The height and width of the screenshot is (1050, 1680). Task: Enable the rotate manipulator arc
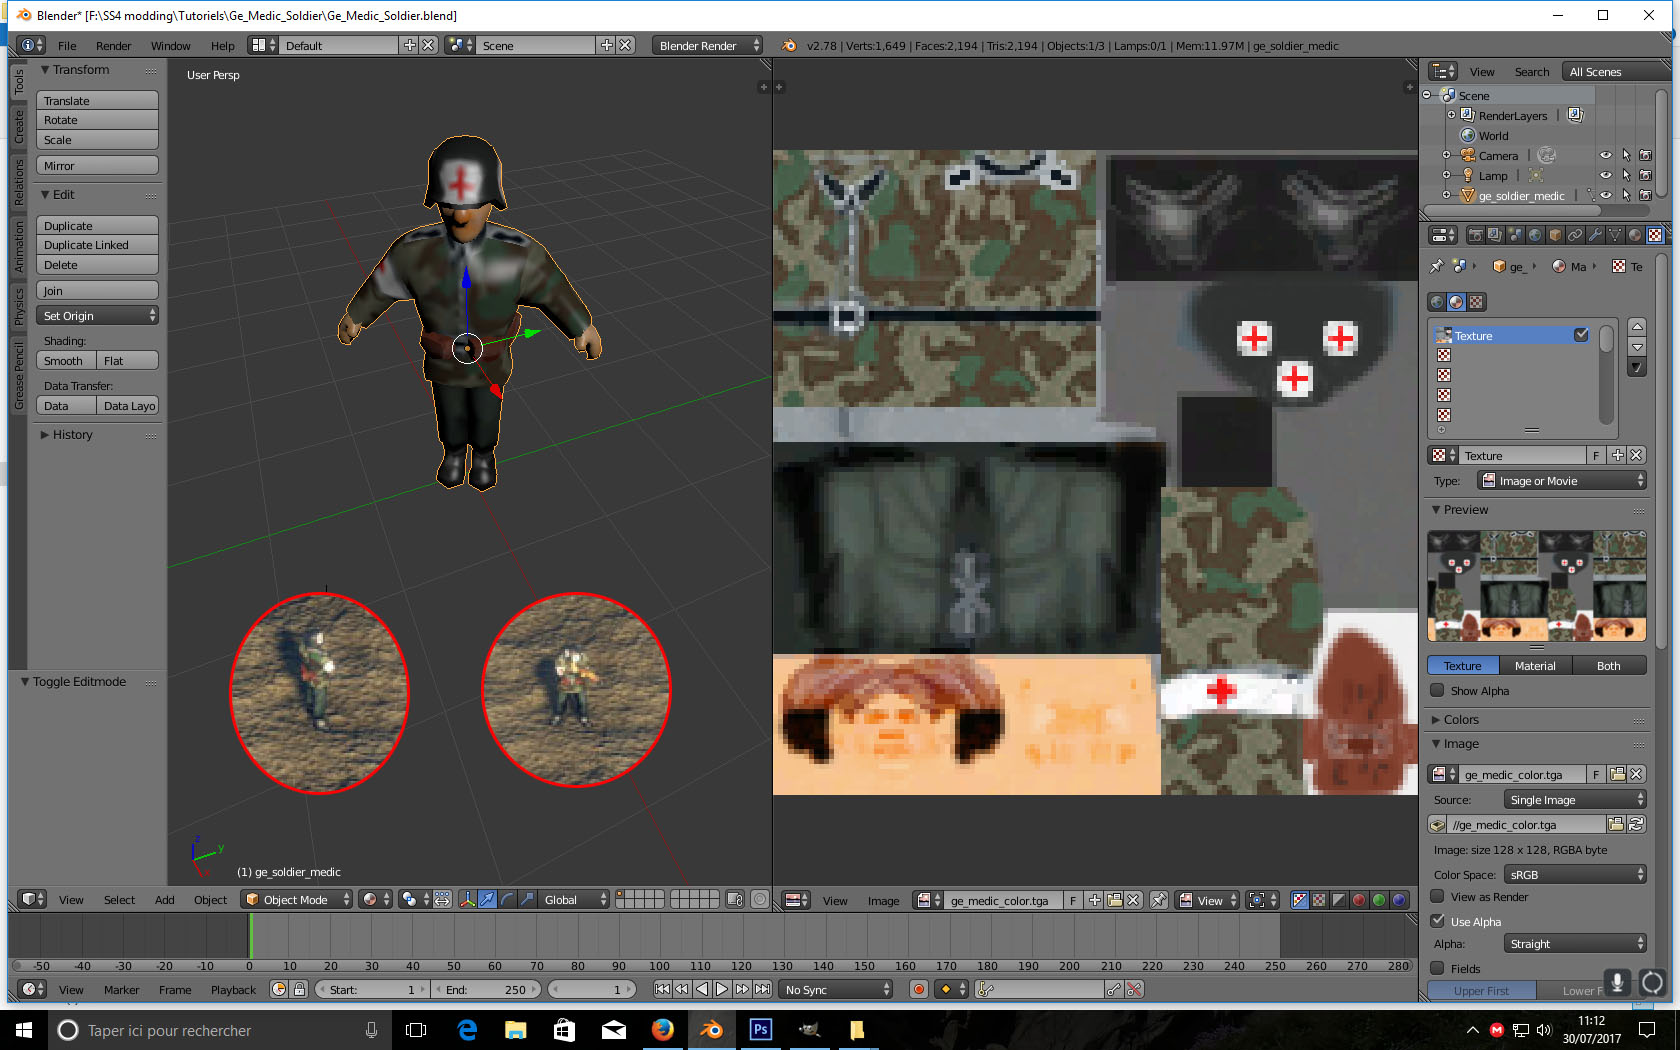pos(507,899)
